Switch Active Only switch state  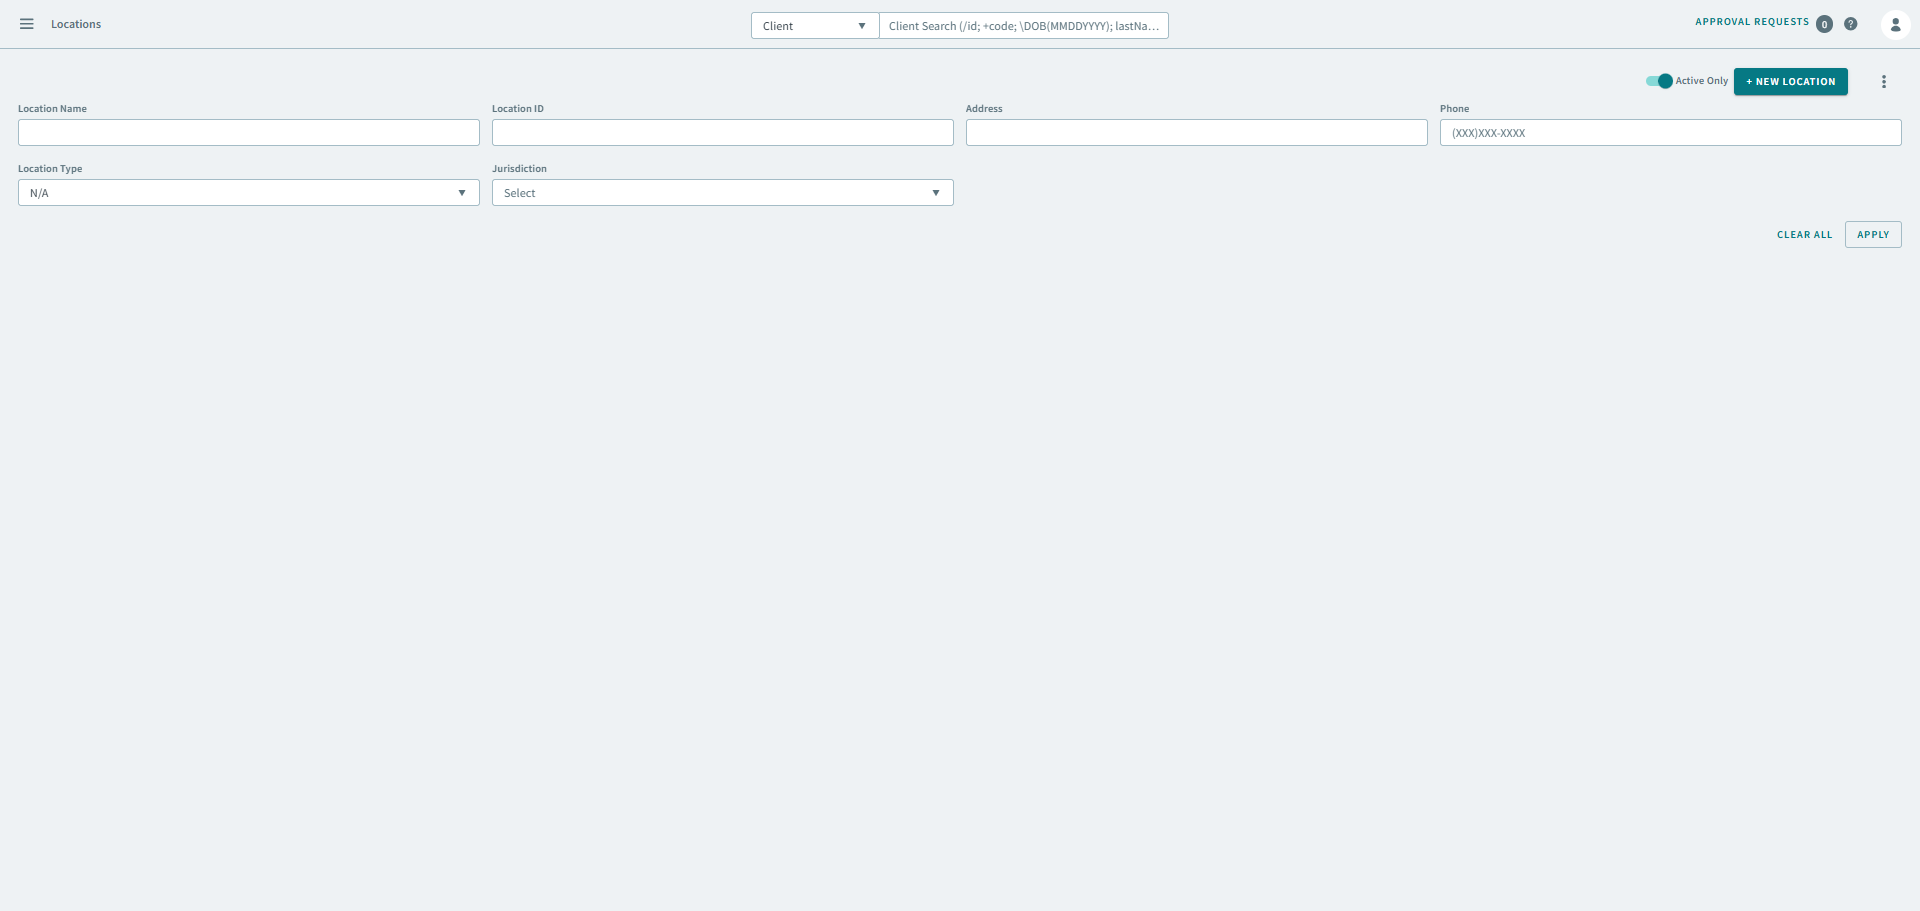pyautogui.click(x=1657, y=81)
